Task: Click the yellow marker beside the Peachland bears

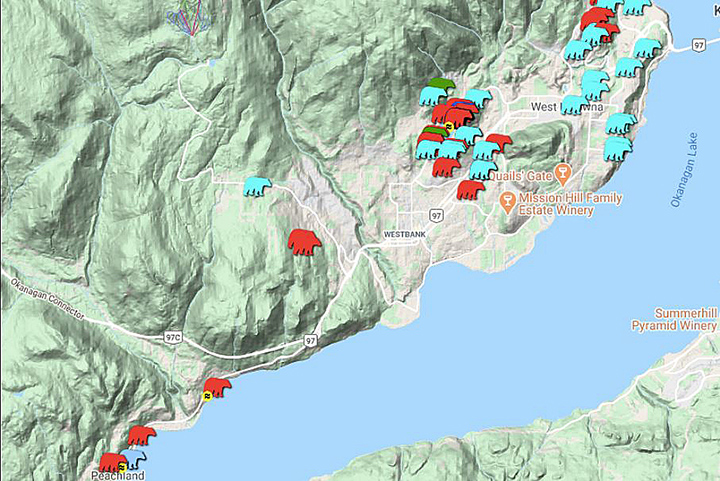Action: click(122, 466)
